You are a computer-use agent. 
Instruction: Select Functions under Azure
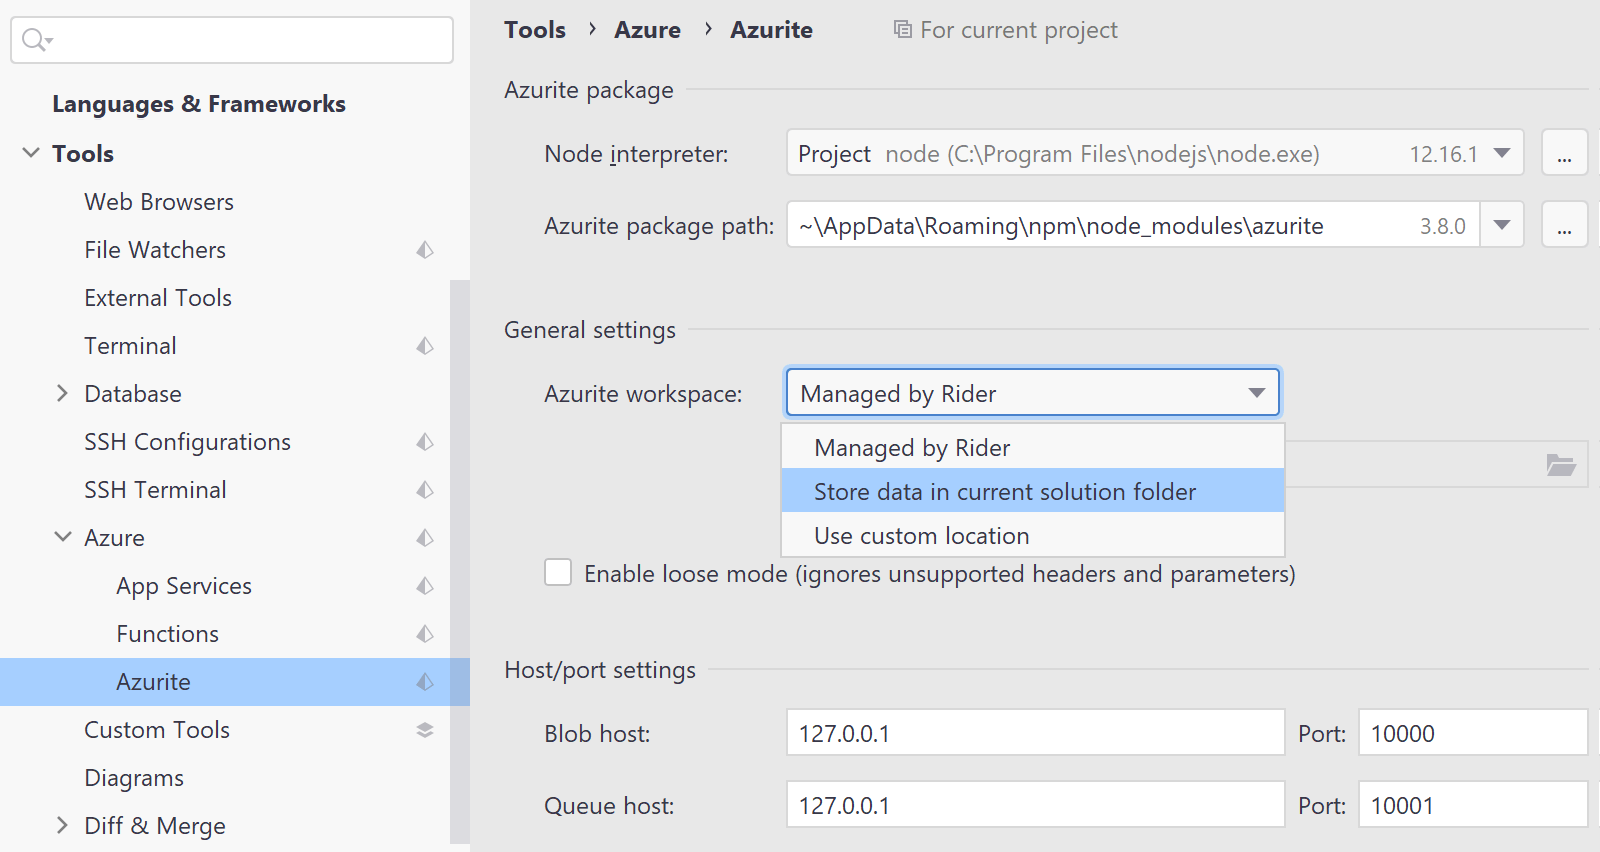(x=167, y=634)
